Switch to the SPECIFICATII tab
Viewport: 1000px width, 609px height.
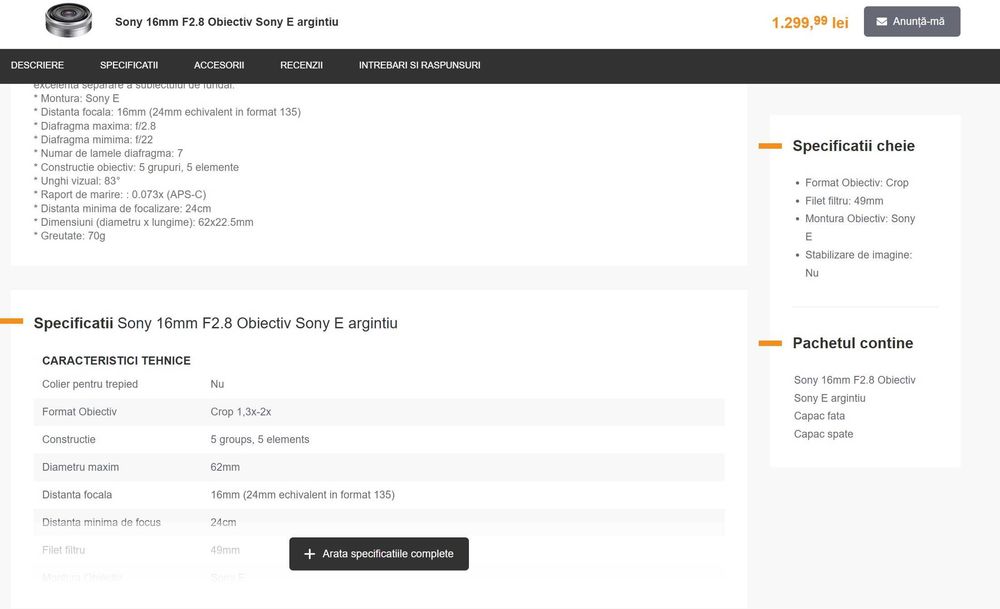129,65
